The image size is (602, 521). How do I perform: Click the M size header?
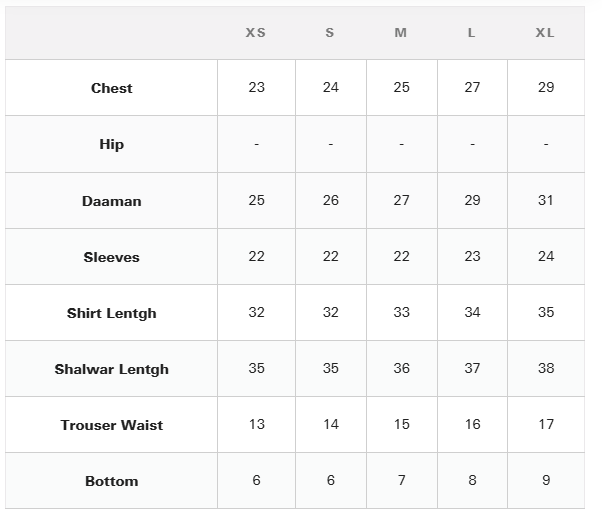[x=401, y=33]
